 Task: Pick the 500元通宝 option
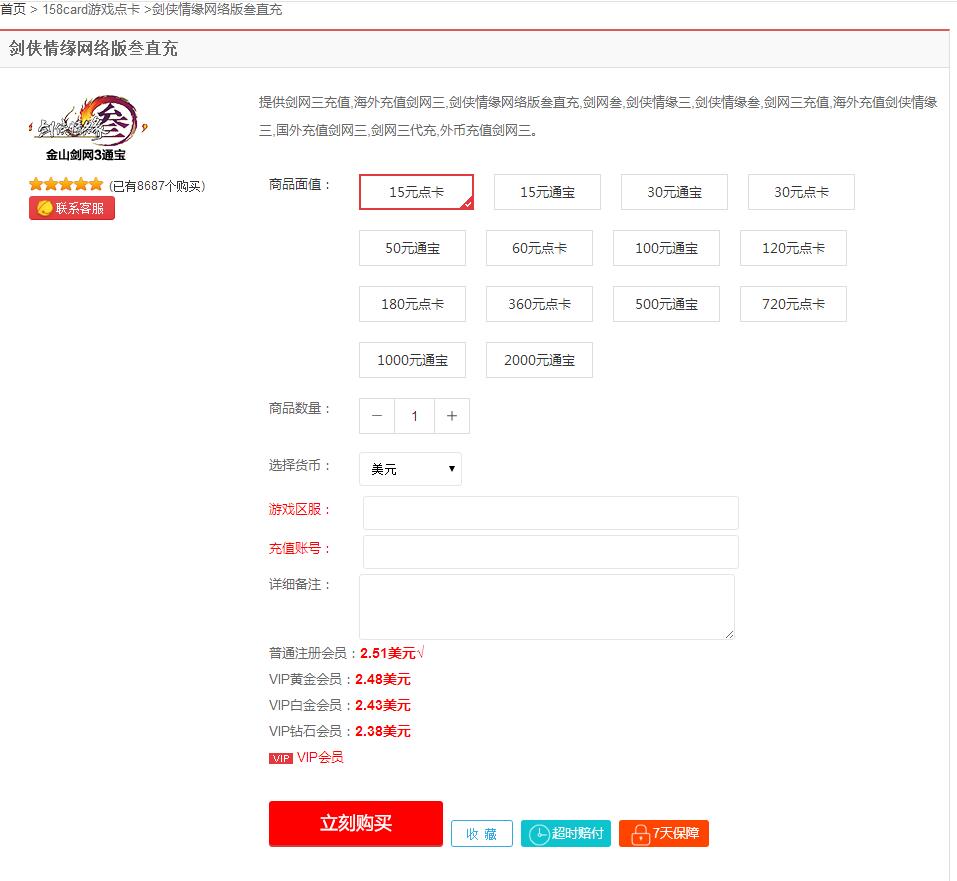666,304
